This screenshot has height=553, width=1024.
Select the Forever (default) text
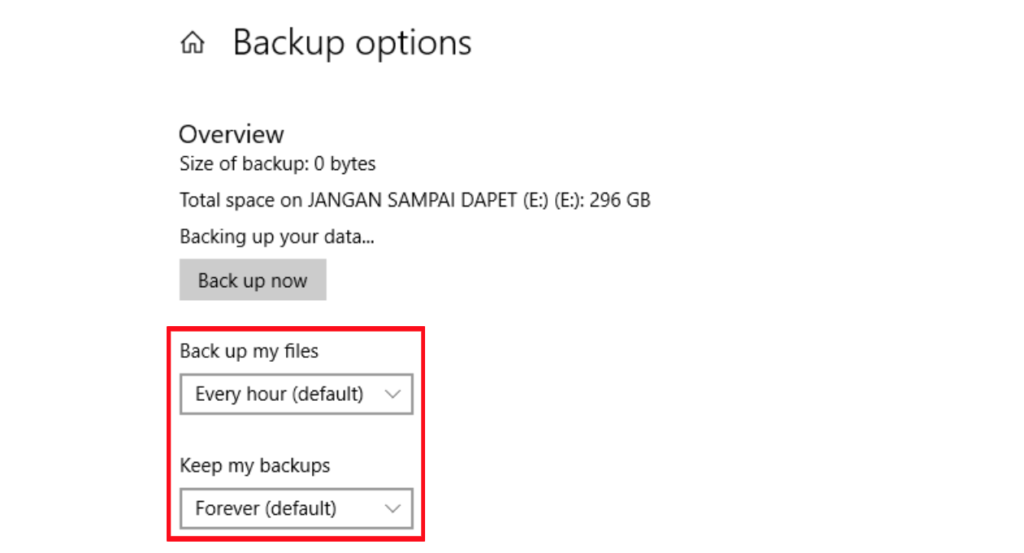click(x=265, y=508)
